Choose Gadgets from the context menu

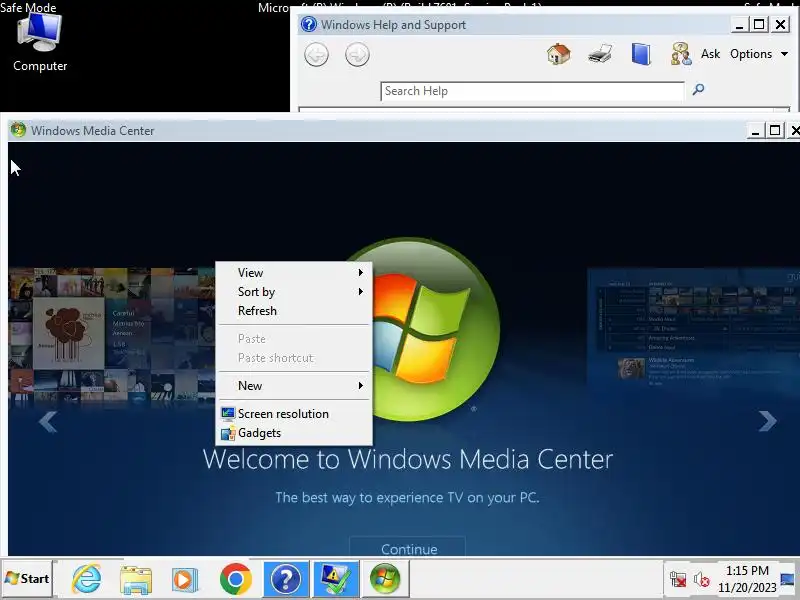(294, 433)
